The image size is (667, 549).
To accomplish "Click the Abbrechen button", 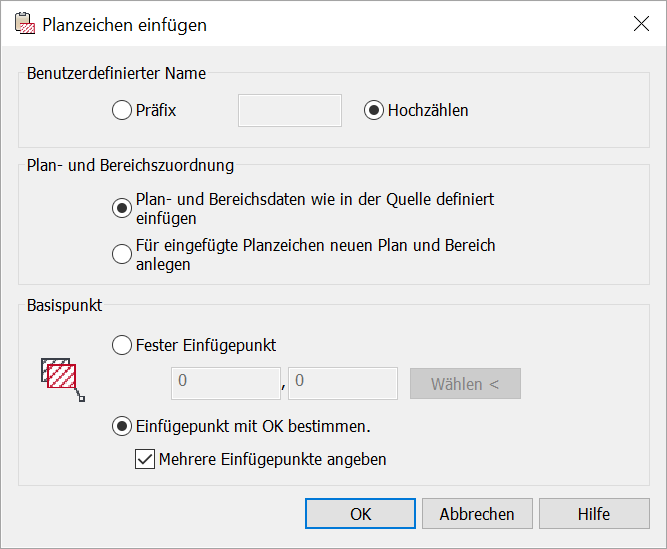I will [476, 514].
